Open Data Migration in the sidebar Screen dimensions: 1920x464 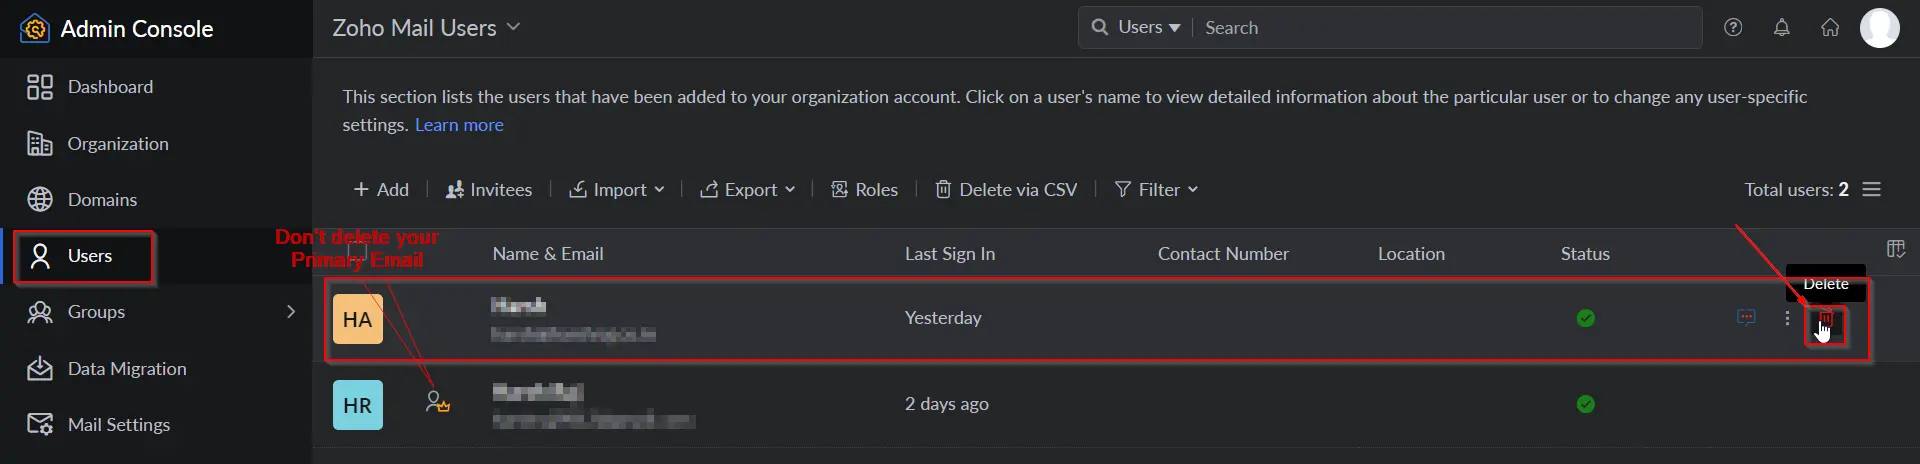coord(126,369)
